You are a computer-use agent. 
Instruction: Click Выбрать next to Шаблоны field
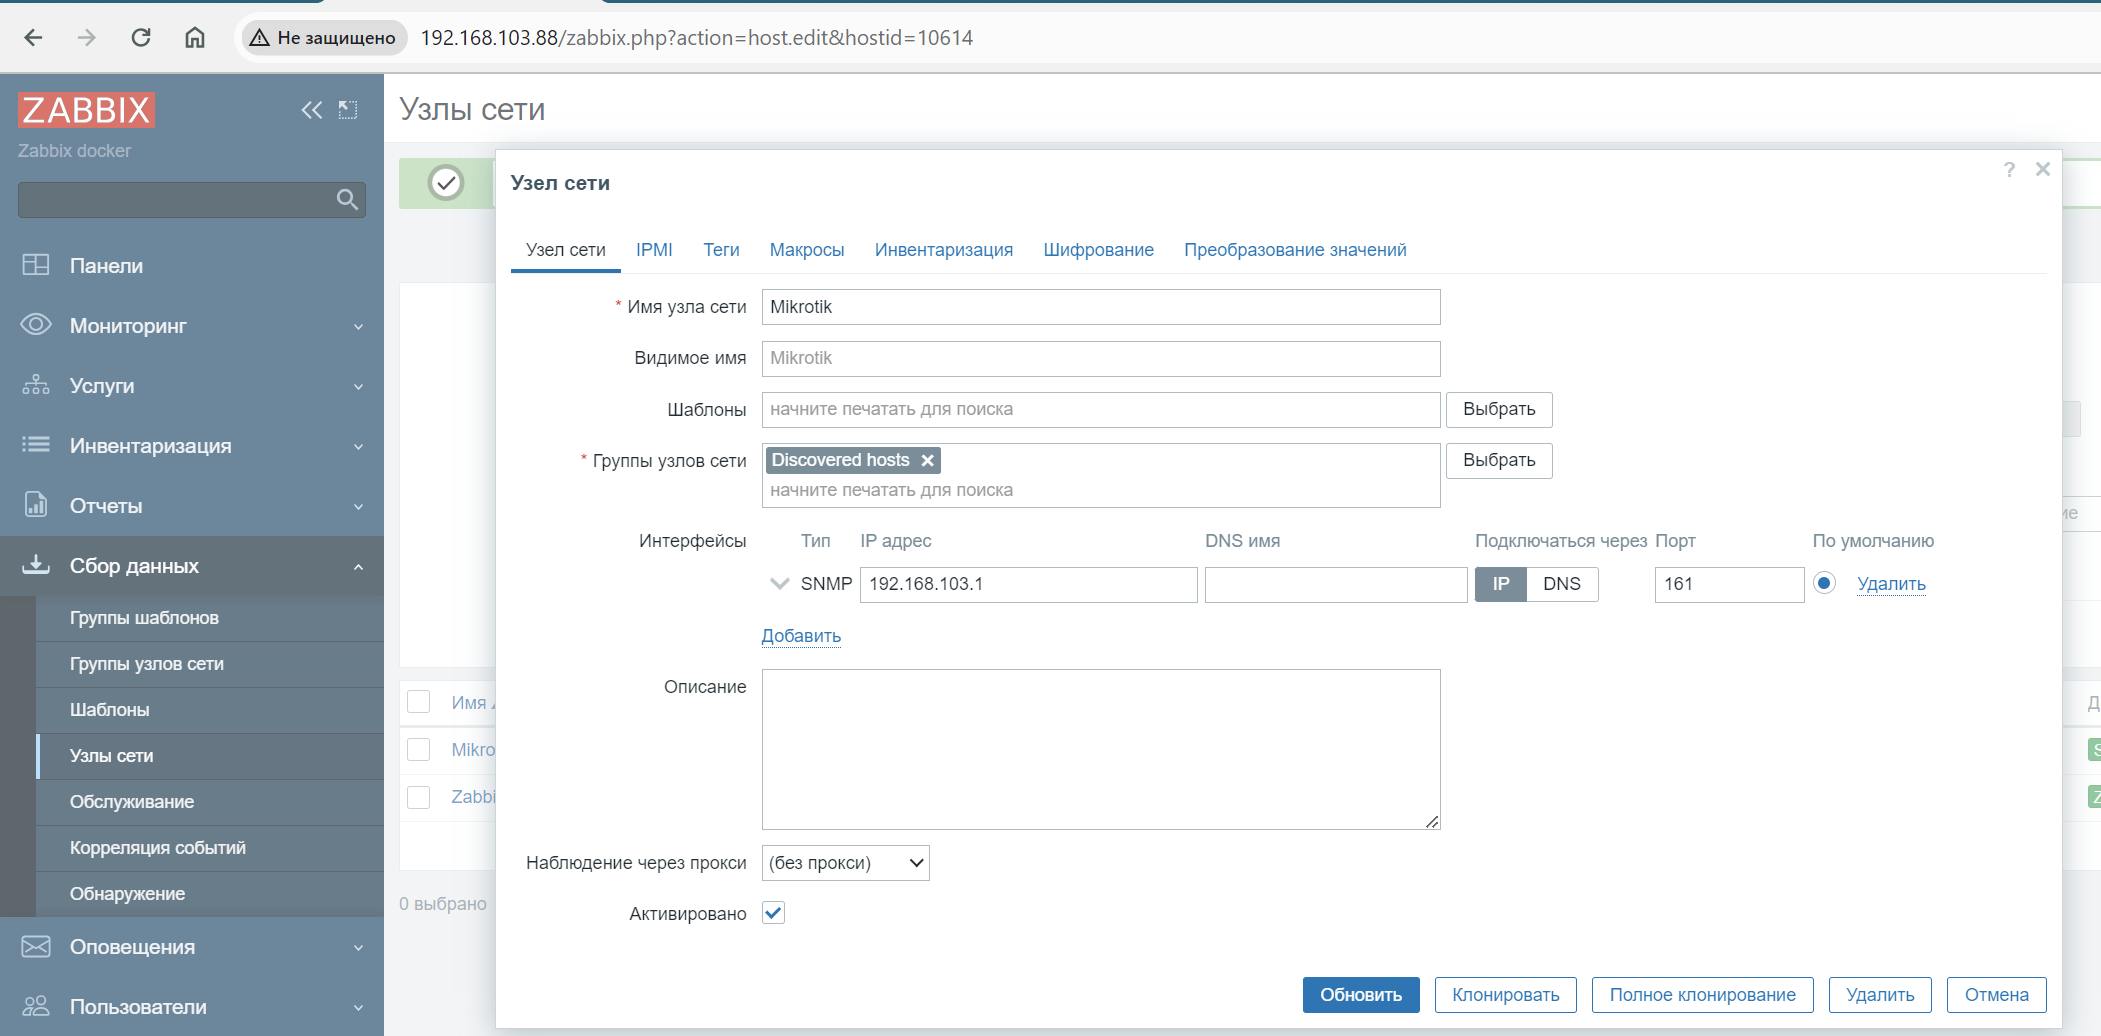[1498, 409]
